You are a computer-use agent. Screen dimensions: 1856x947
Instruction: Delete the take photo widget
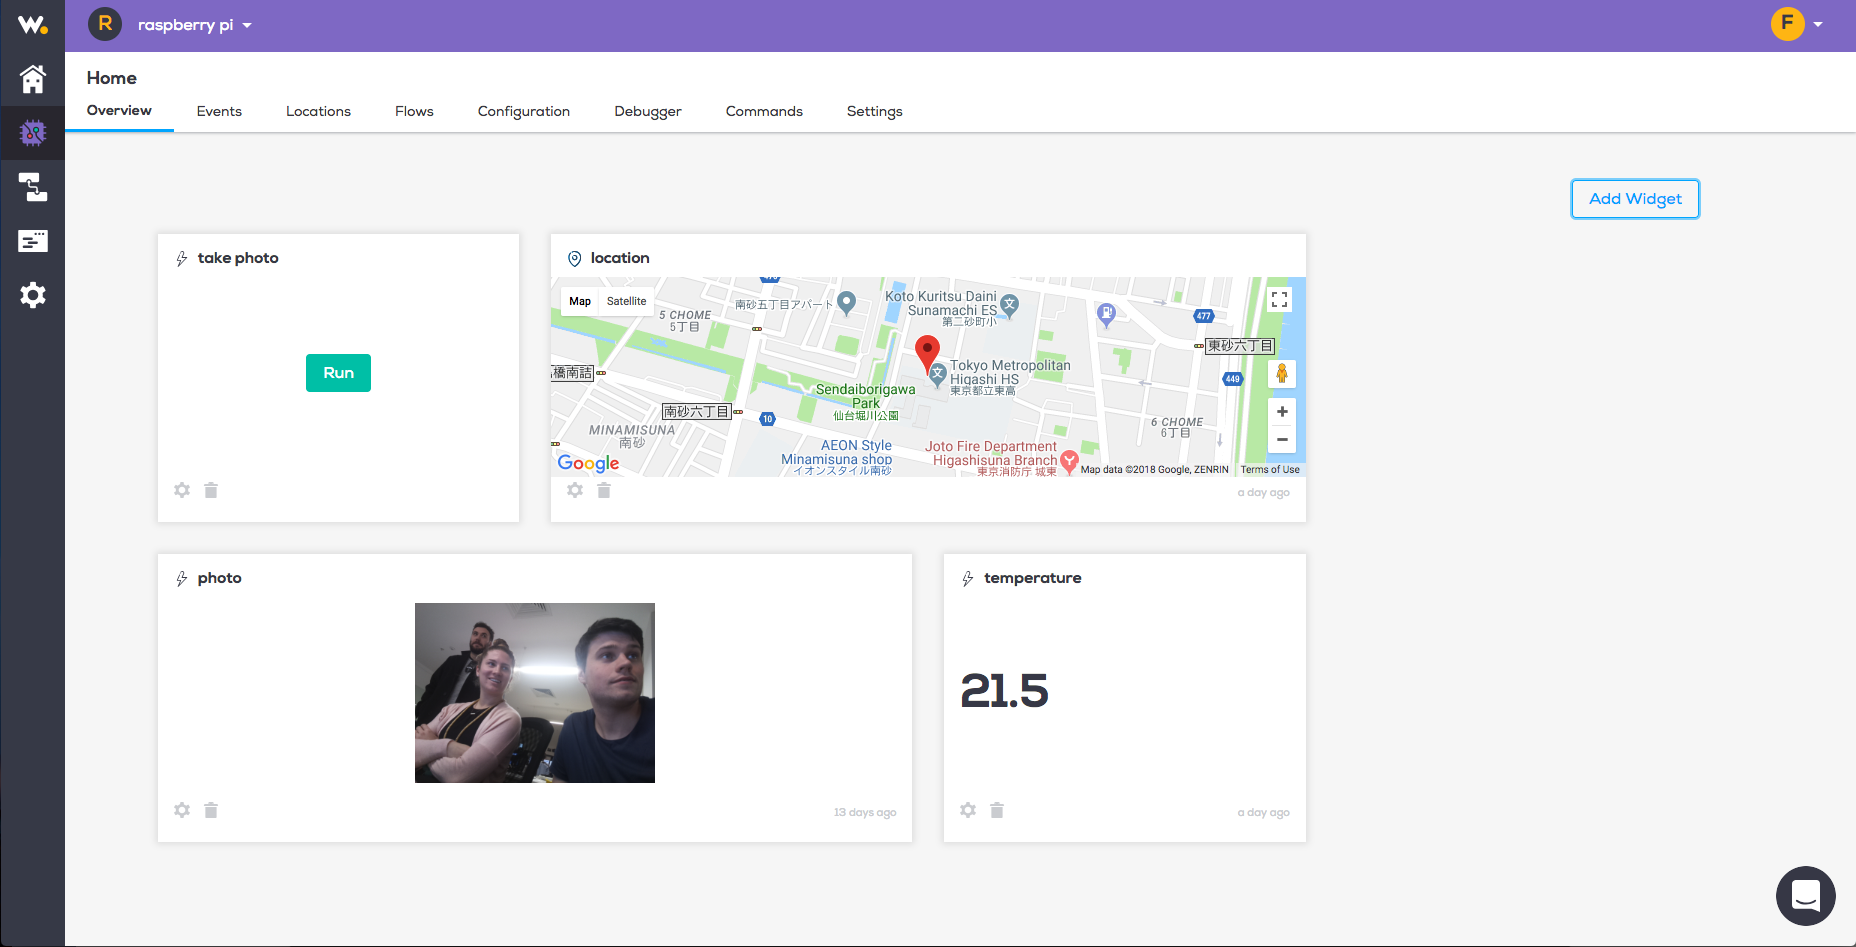coord(211,490)
